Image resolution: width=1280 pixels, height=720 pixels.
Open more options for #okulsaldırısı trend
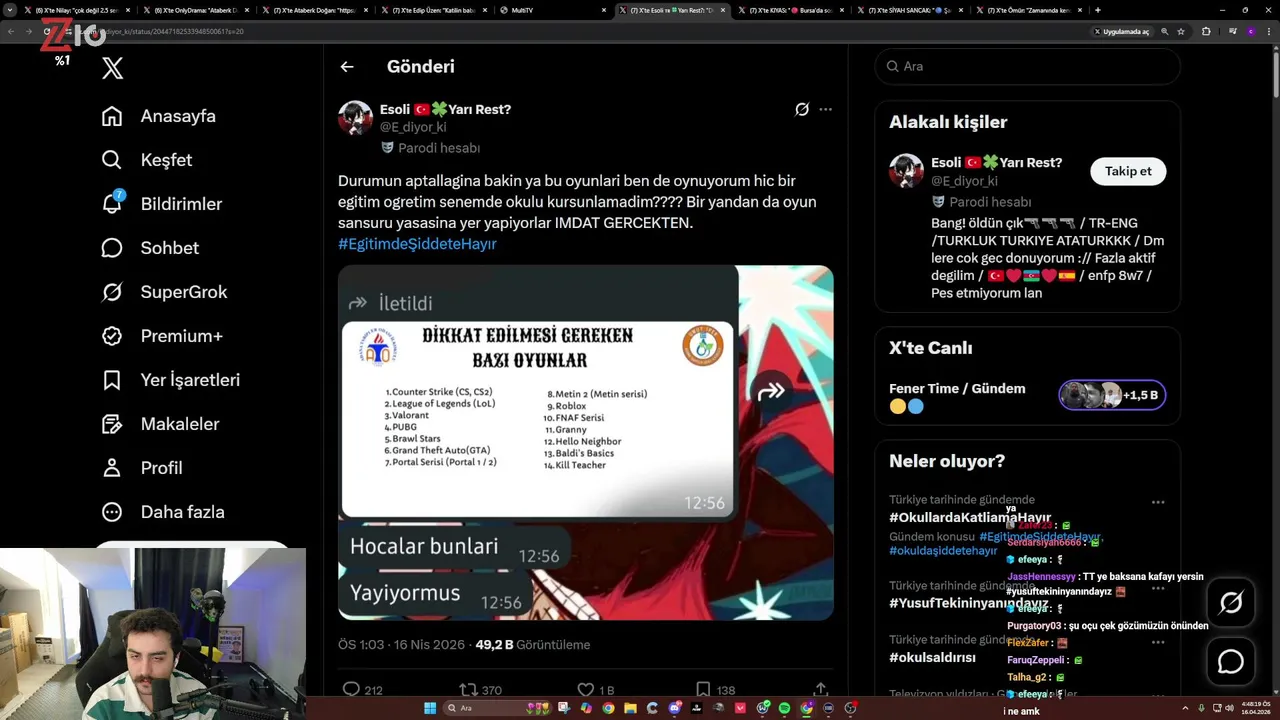[1158, 641]
